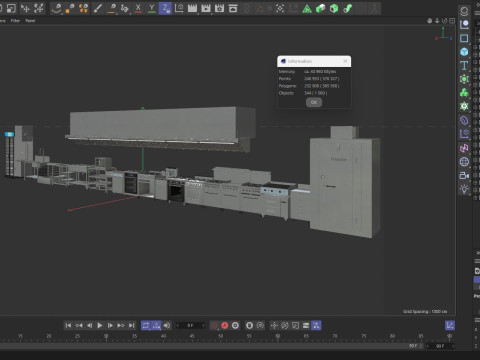Viewport: 480px width, 360px height.
Task: Click the record active objects button
Action: tap(214, 325)
